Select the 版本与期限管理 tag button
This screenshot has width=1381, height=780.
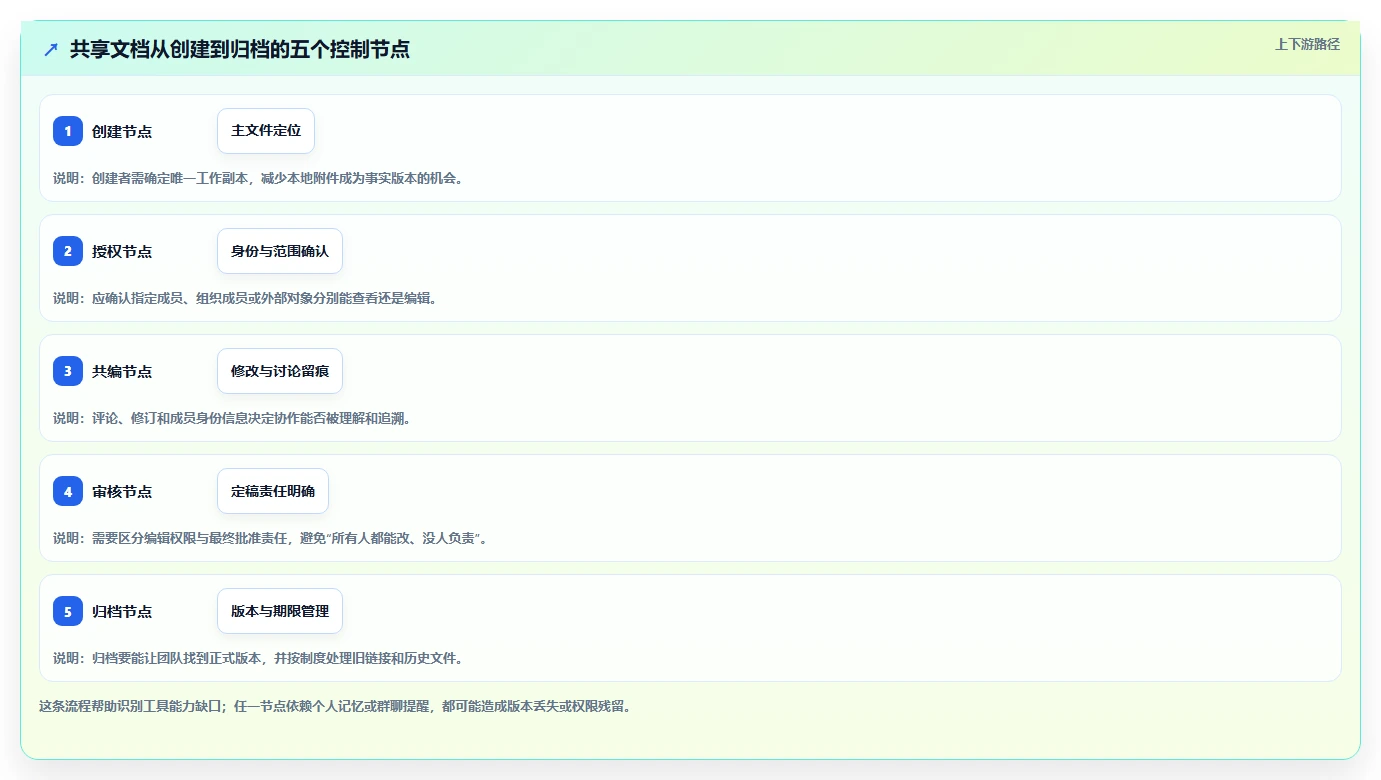point(280,611)
